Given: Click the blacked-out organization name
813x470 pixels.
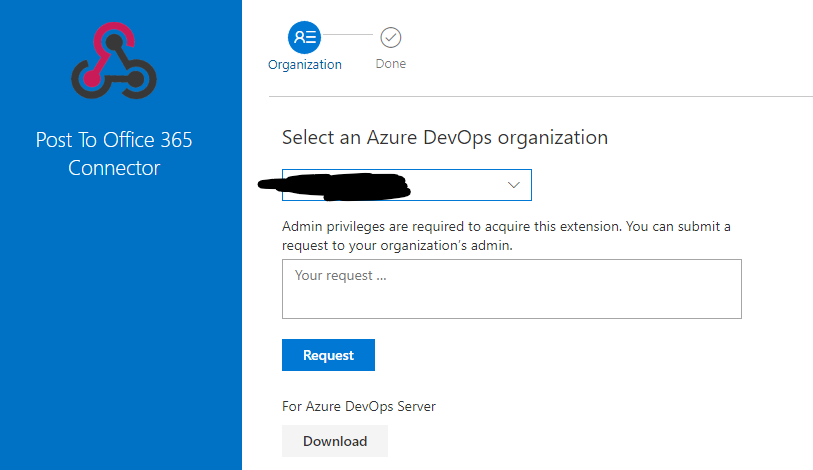Looking at the screenshot, I should [335, 185].
